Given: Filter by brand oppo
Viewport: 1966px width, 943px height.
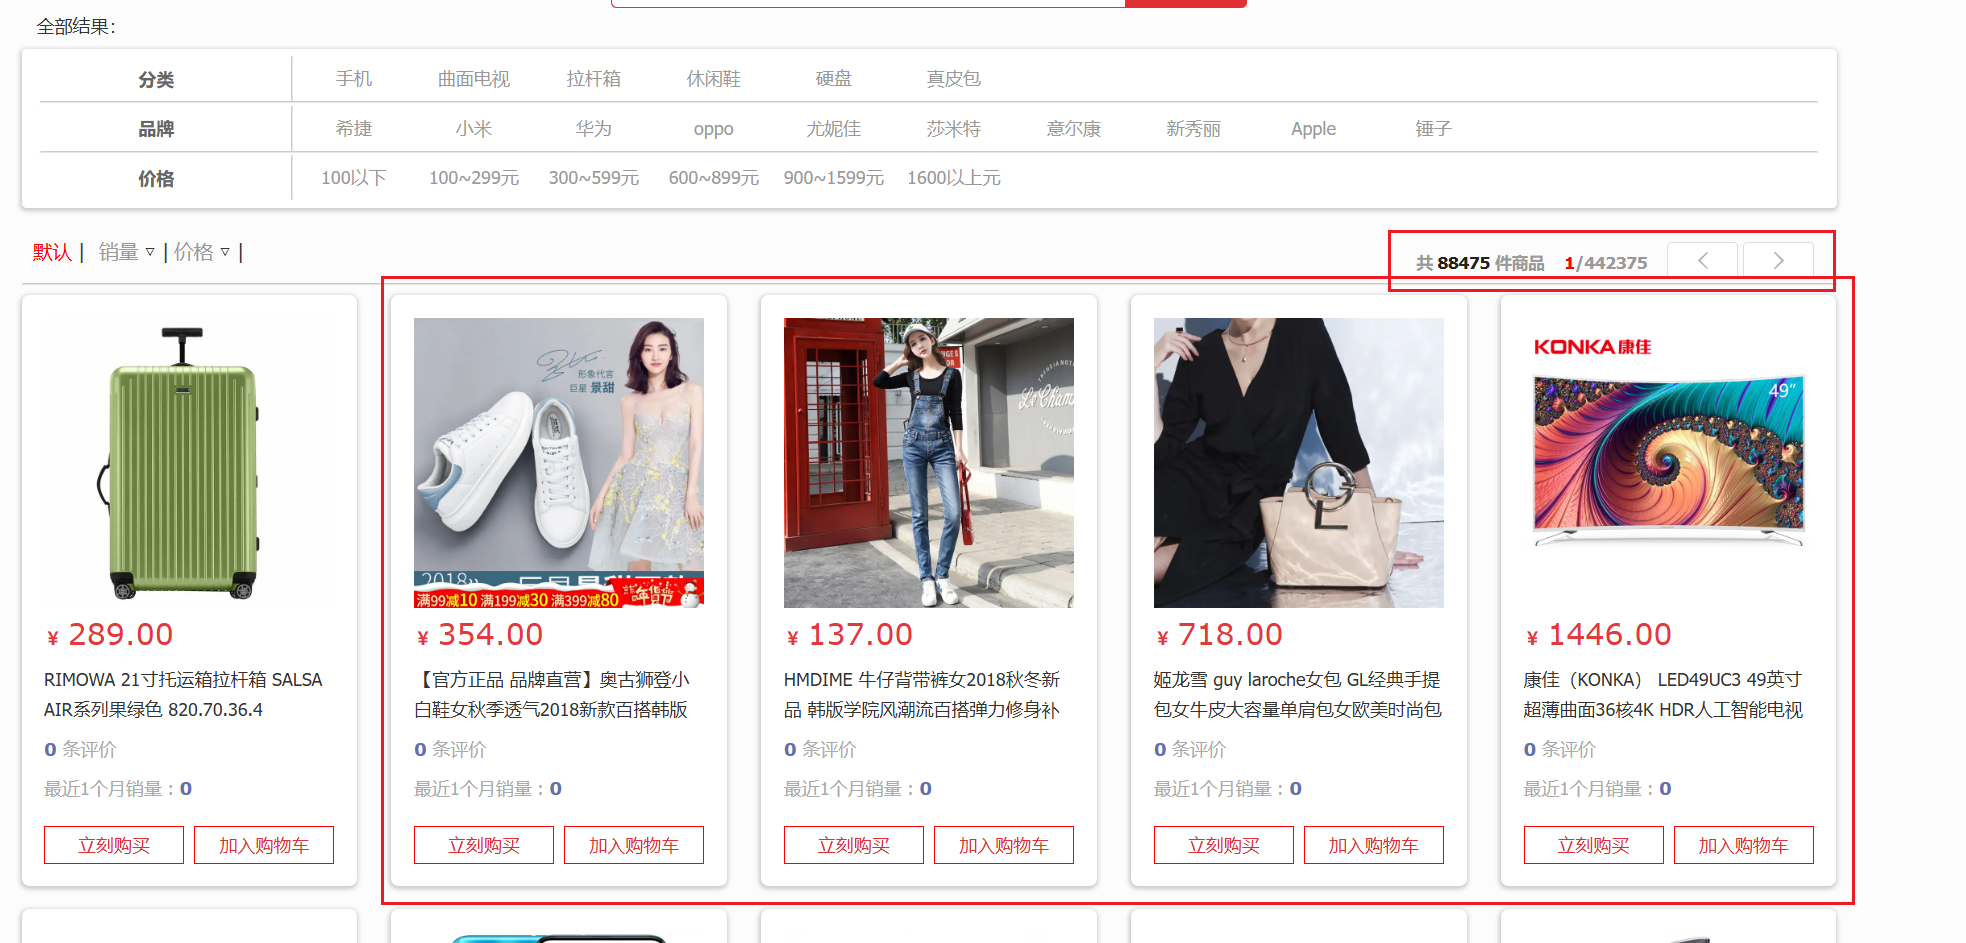Looking at the screenshot, I should tap(714, 129).
